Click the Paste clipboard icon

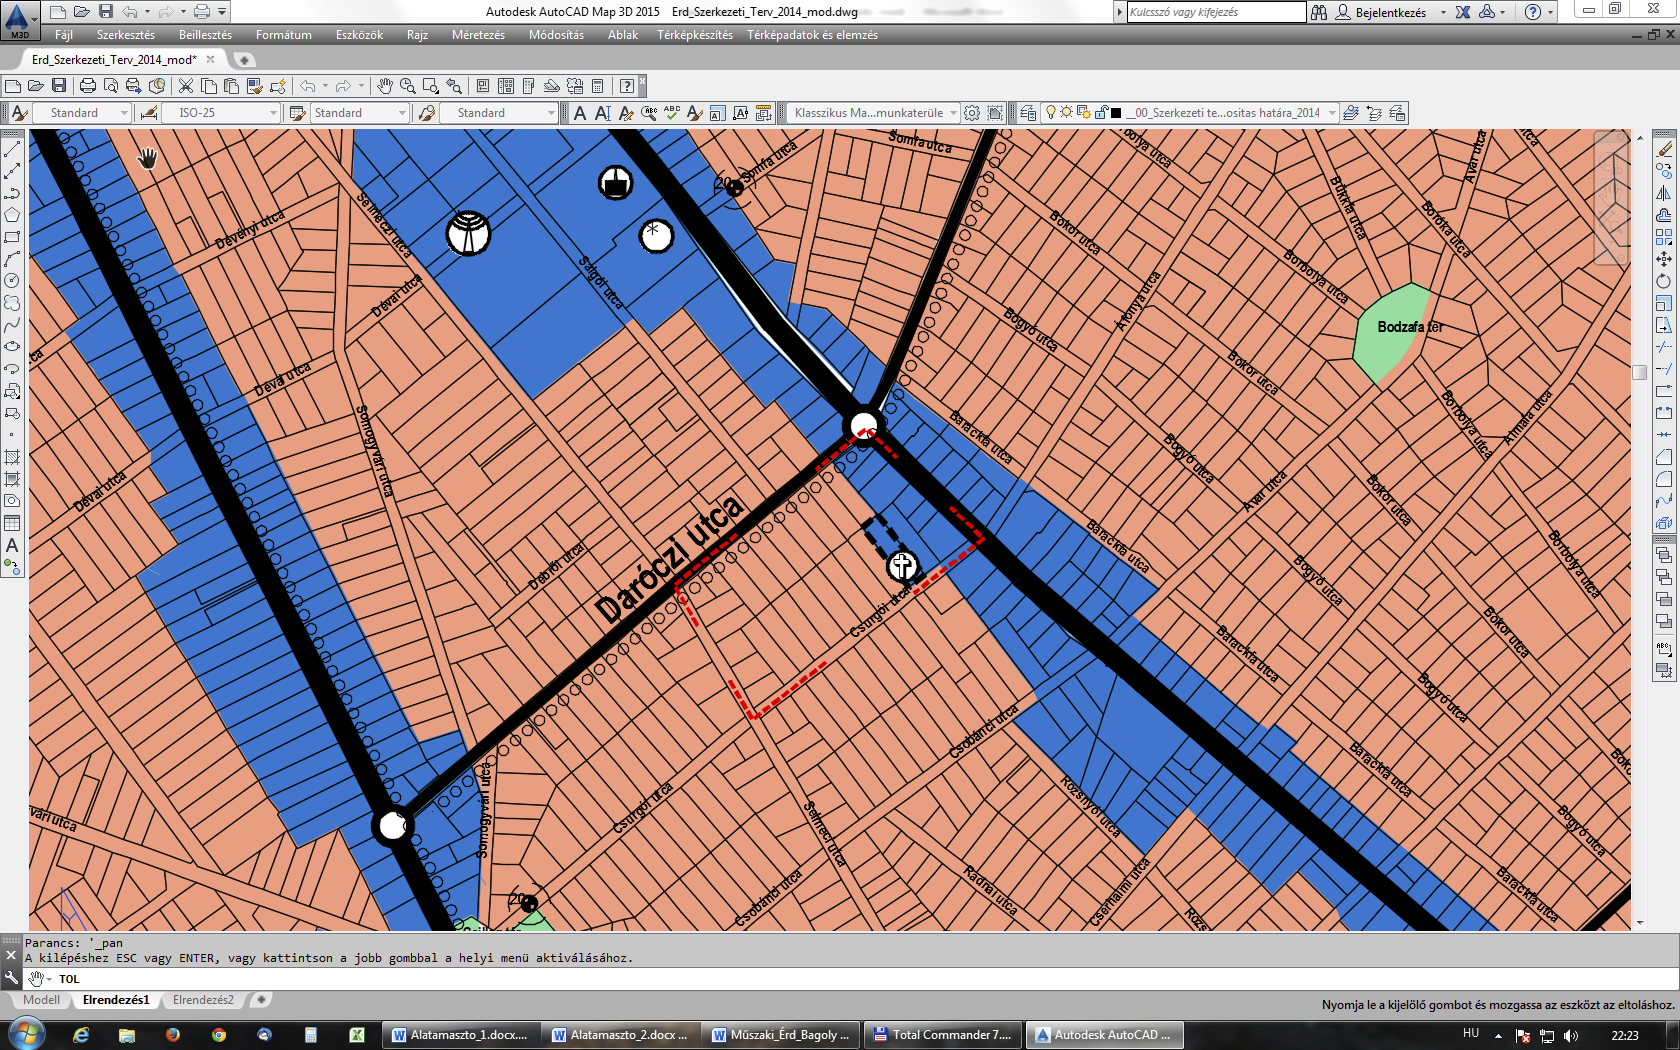pyautogui.click(x=231, y=86)
